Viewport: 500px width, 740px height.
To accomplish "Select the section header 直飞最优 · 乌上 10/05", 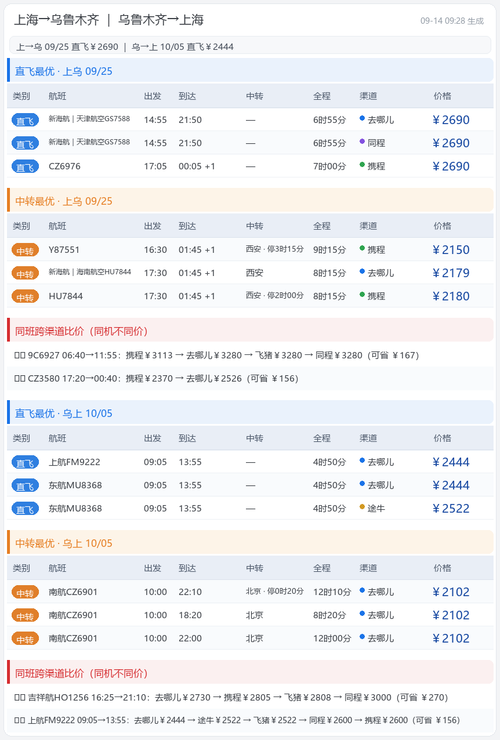I will click(x=250, y=413).
